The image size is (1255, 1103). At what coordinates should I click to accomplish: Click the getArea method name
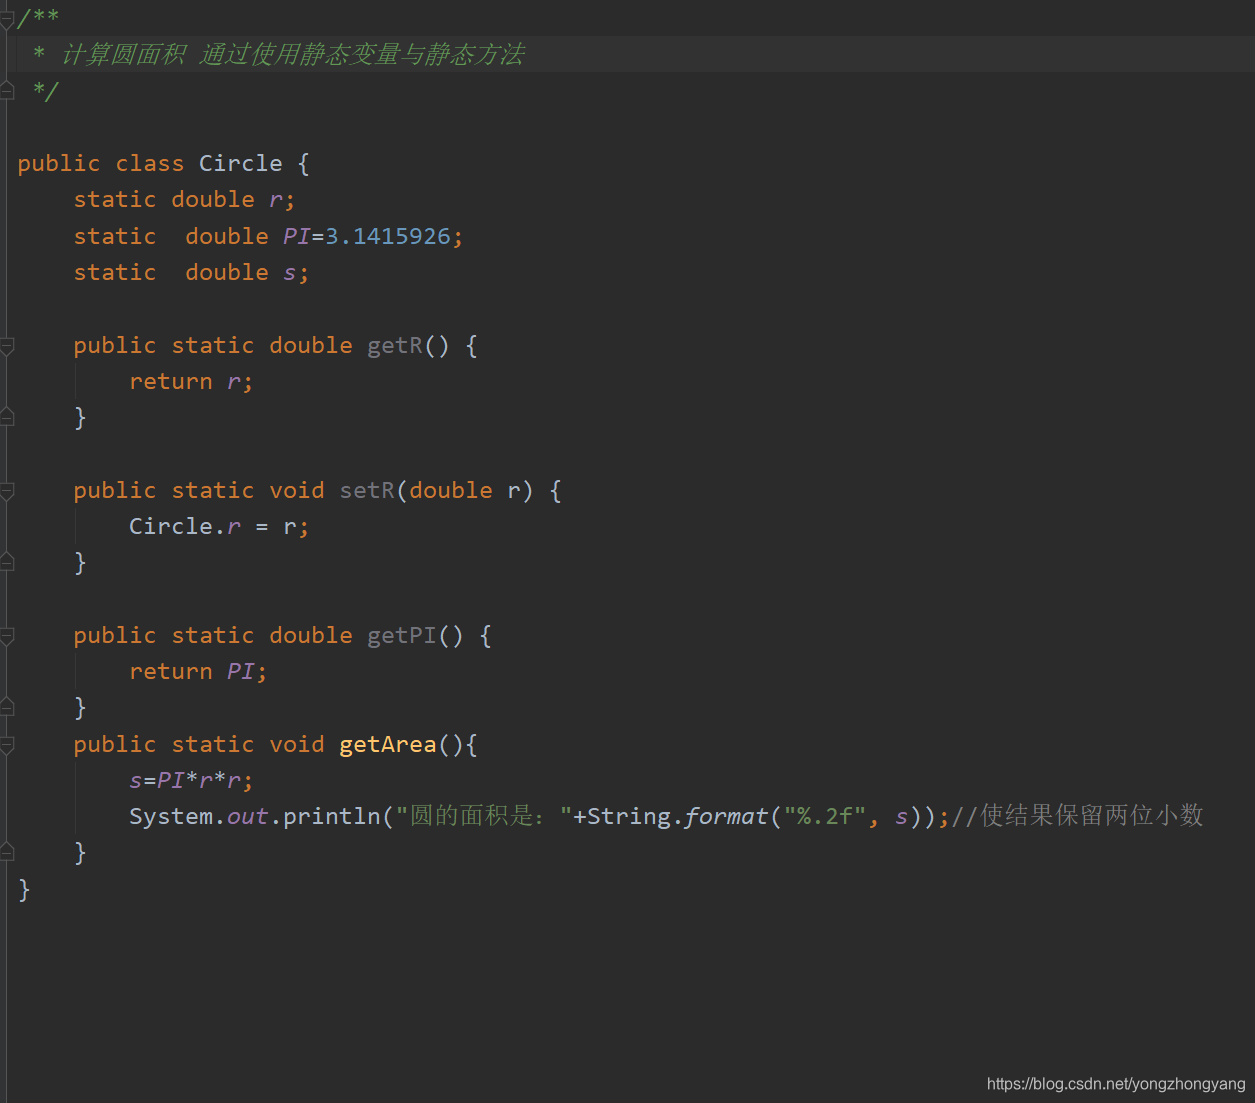click(388, 745)
